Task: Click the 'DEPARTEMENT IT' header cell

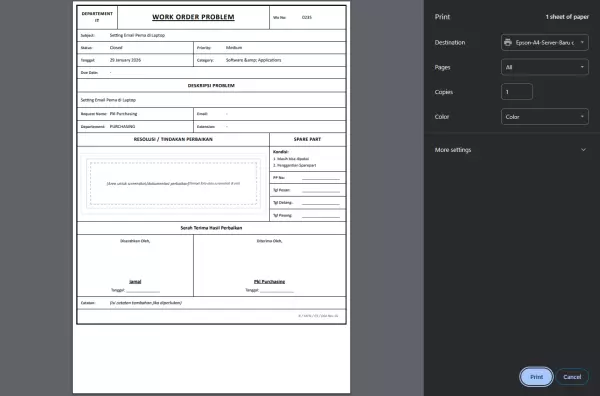Action: click(x=97, y=17)
